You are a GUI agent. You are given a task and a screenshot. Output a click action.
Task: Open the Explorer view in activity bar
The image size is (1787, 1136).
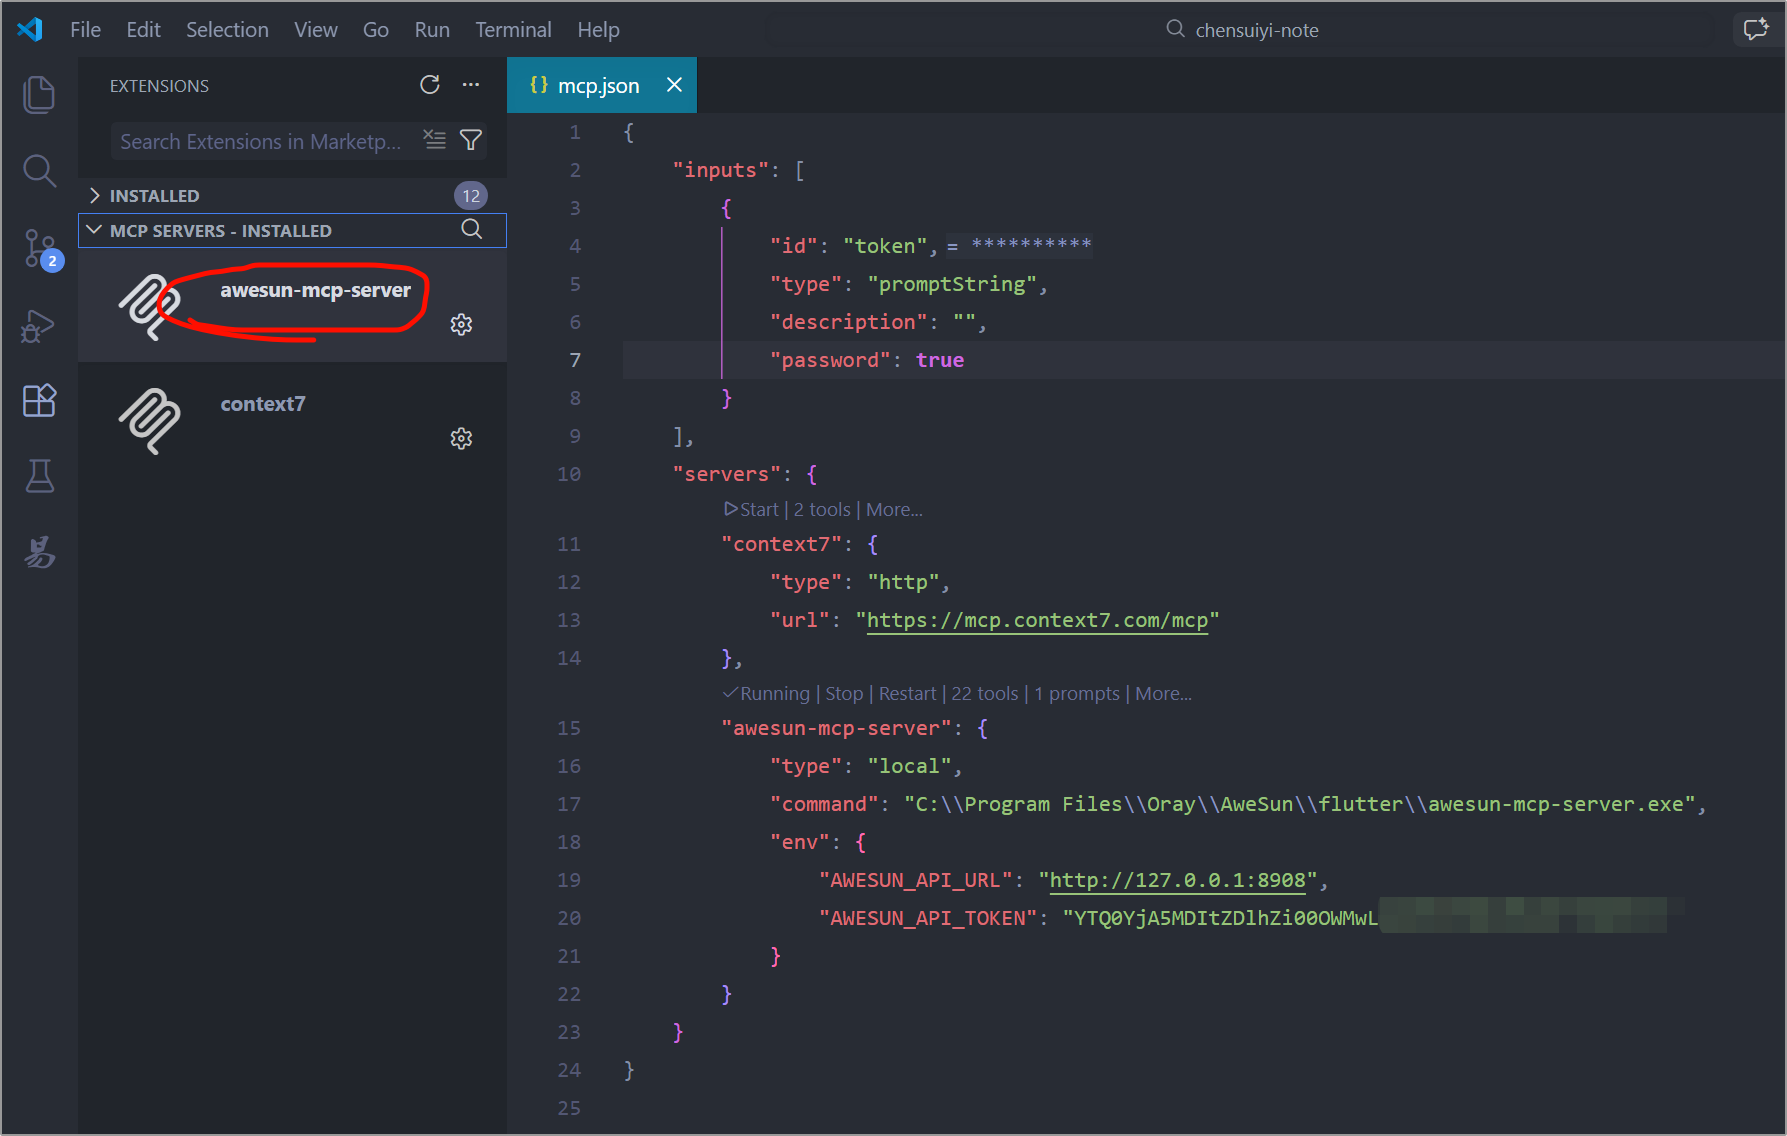click(x=39, y=94)
